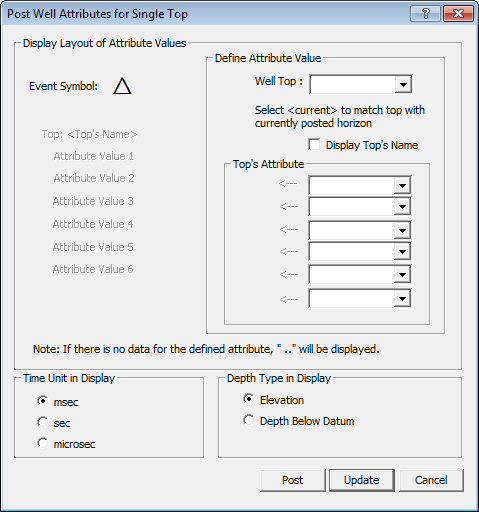The width and height of the screenshot is (479, 512).
Task: Close the Post Well Attributes dialog
Action: [459, 14]
